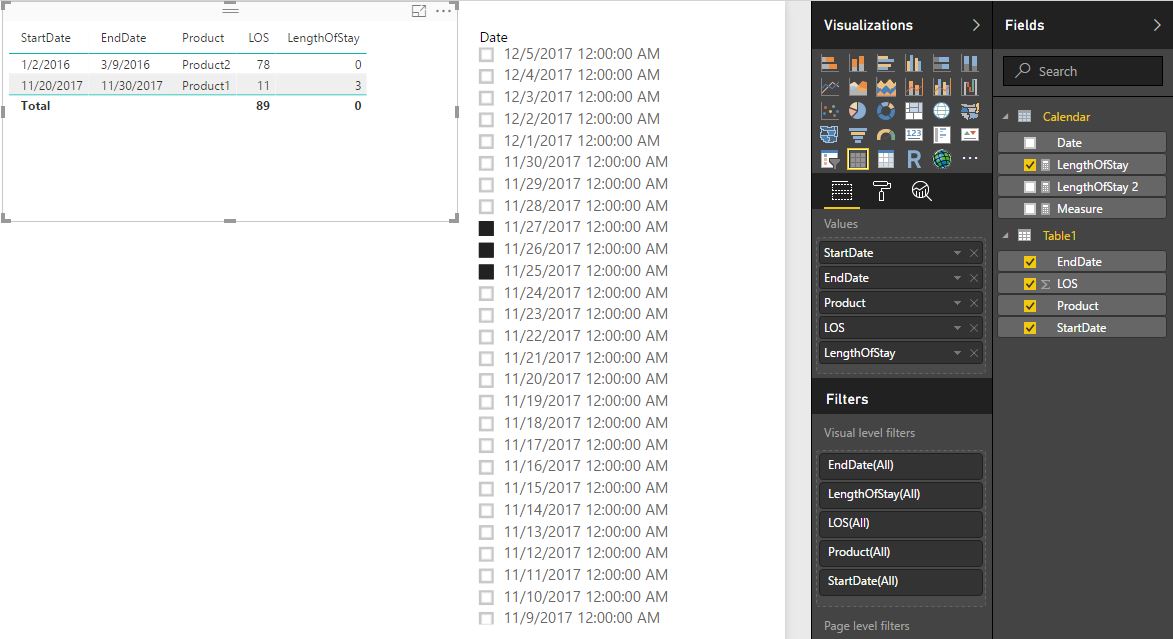Screen dimensions: 1173x639
Task: Collapse the Visualizations pane chevron
Action: tap(976, 25)
